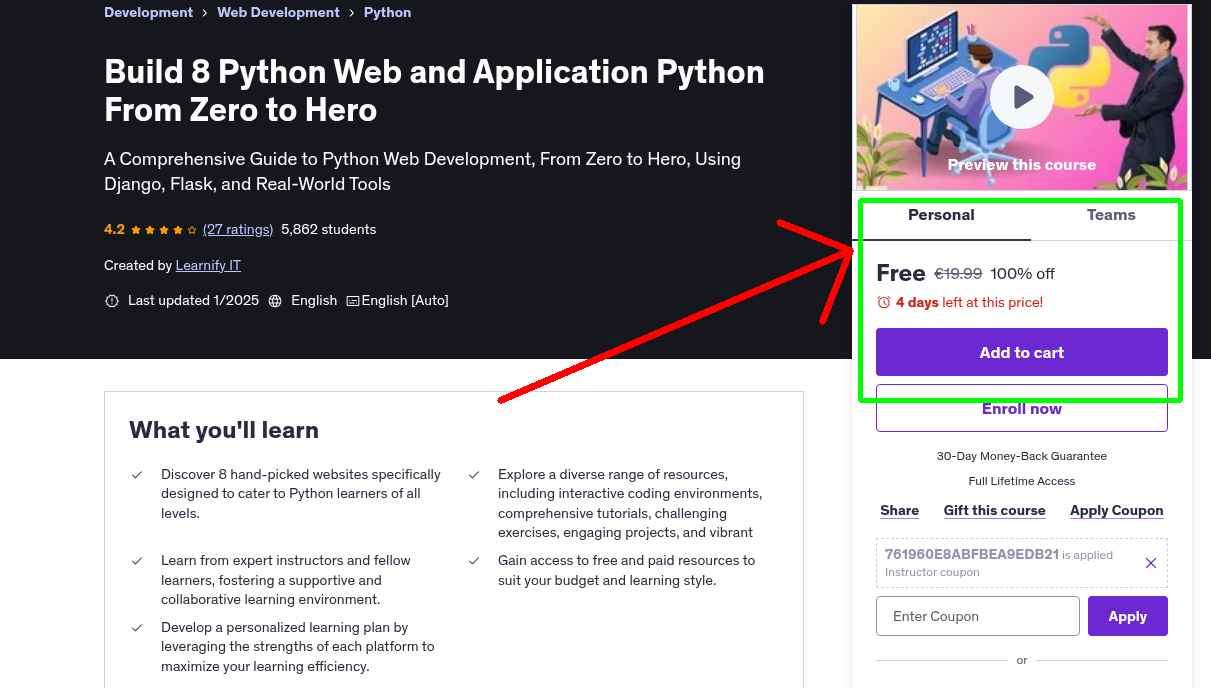The height and width of the screenshot is (688, 1211).
Task: Click the 'What you'll learn' heading
Action: [224, 430]
